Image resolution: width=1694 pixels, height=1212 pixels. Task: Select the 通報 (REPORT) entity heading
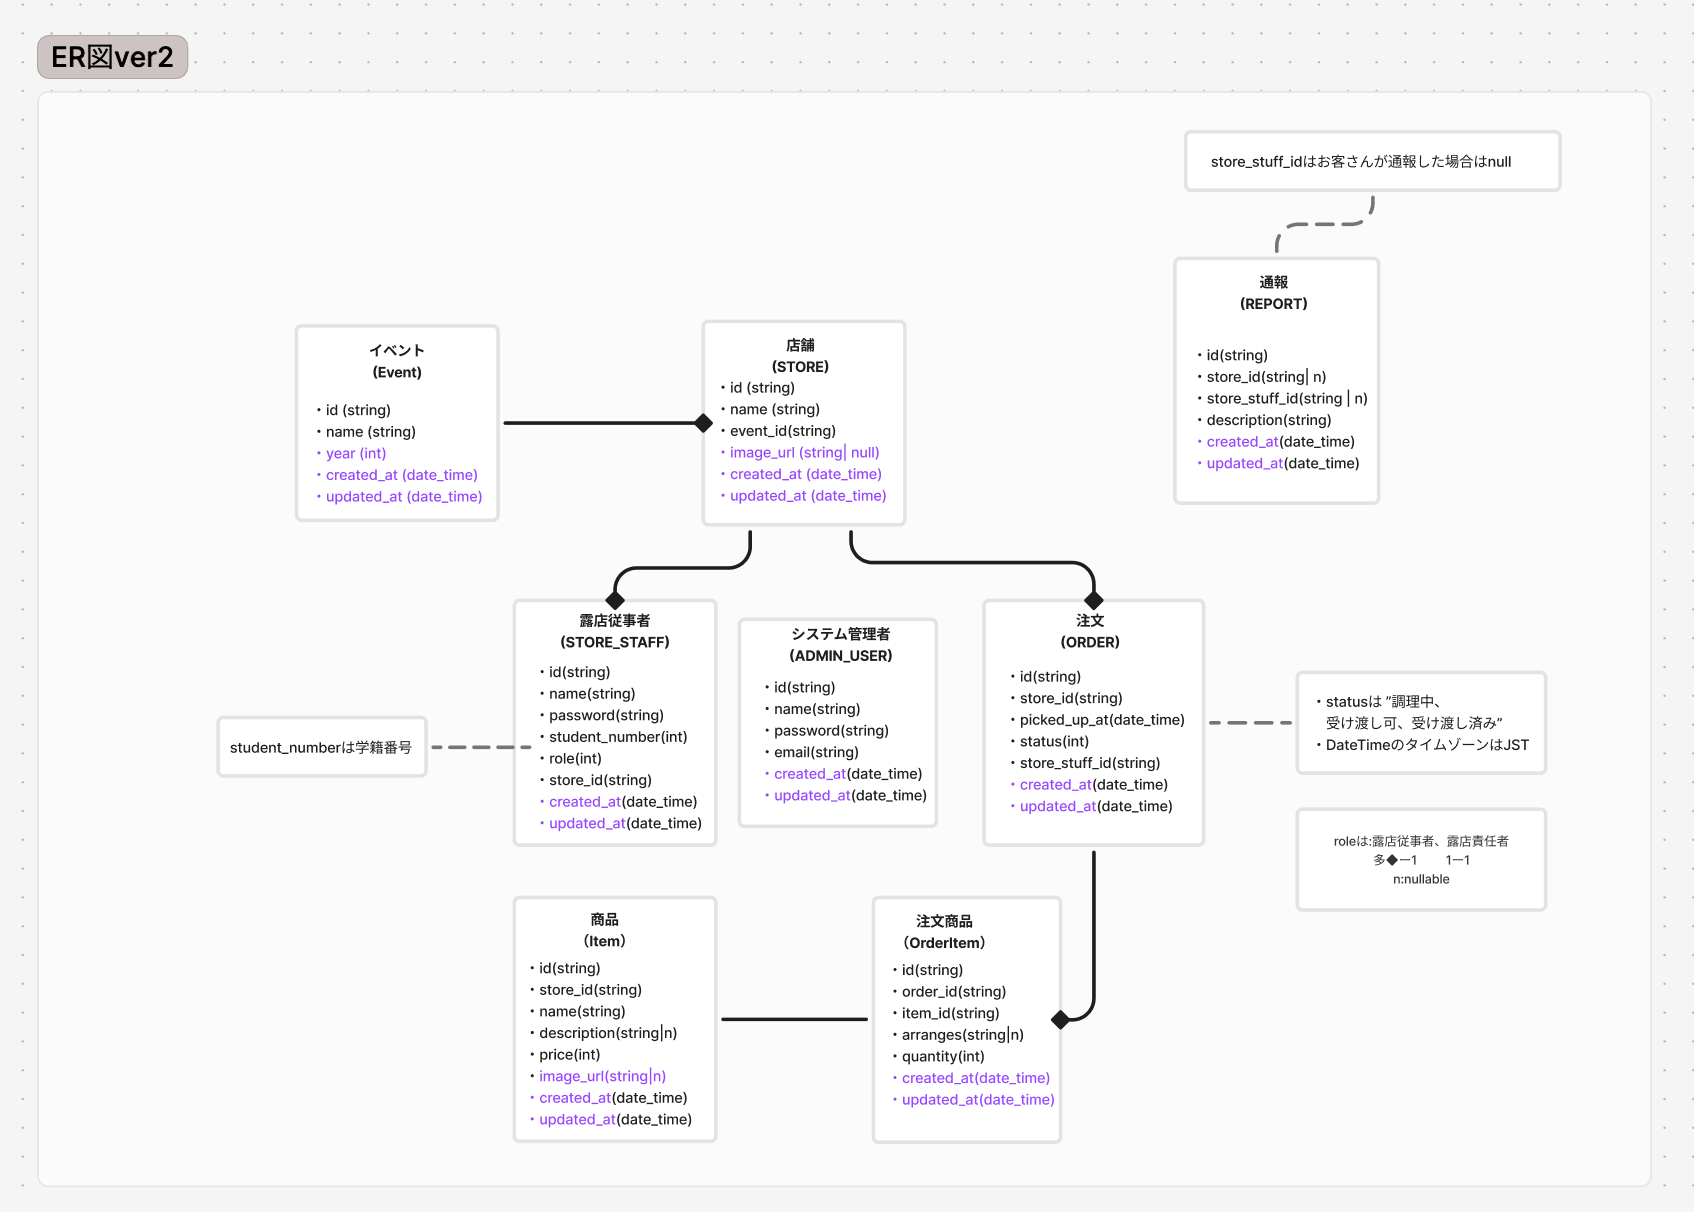click(x=1273, y=293)
